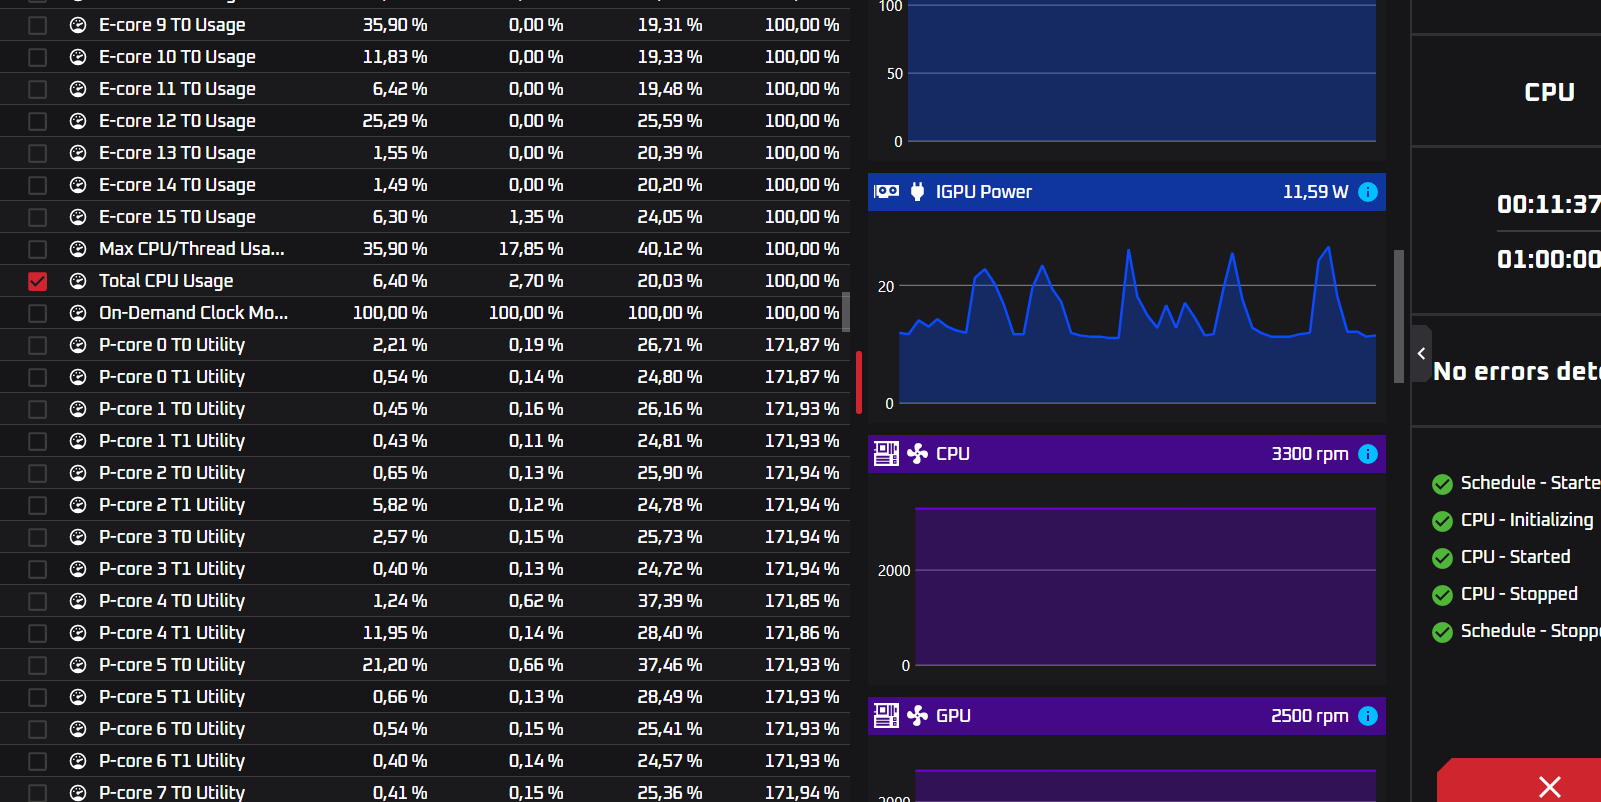Uncheck the Total CPU Usage checkbox
Viewport: 1601px width, 802px height.
pos(37,281)
